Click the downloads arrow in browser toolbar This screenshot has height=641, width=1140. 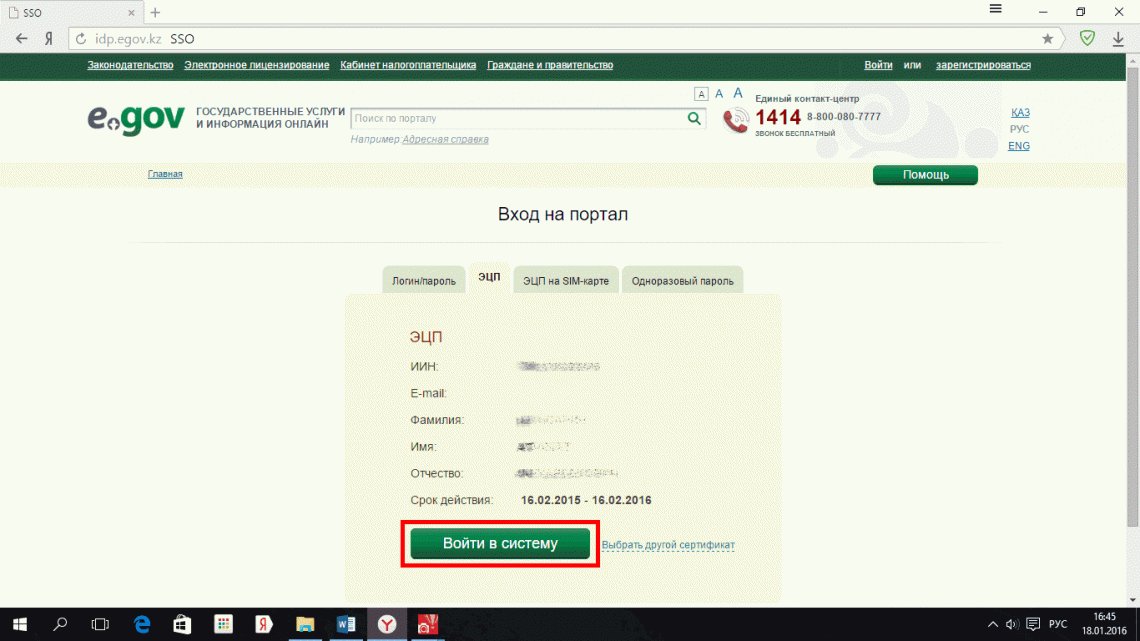pyautogui.click(x=1119, y=38)
